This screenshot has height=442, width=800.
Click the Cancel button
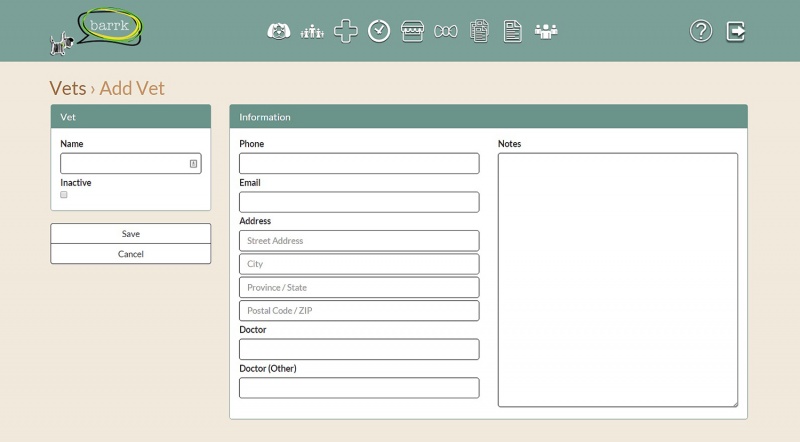131,254
